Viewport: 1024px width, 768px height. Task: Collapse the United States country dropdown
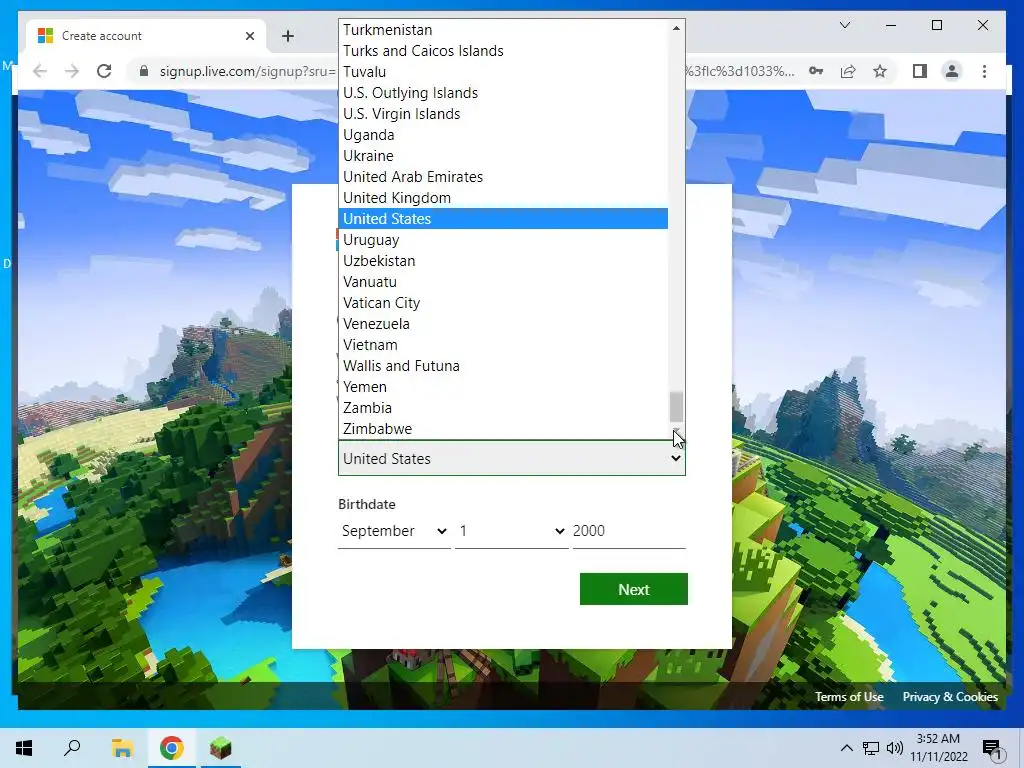coord(511,458)
